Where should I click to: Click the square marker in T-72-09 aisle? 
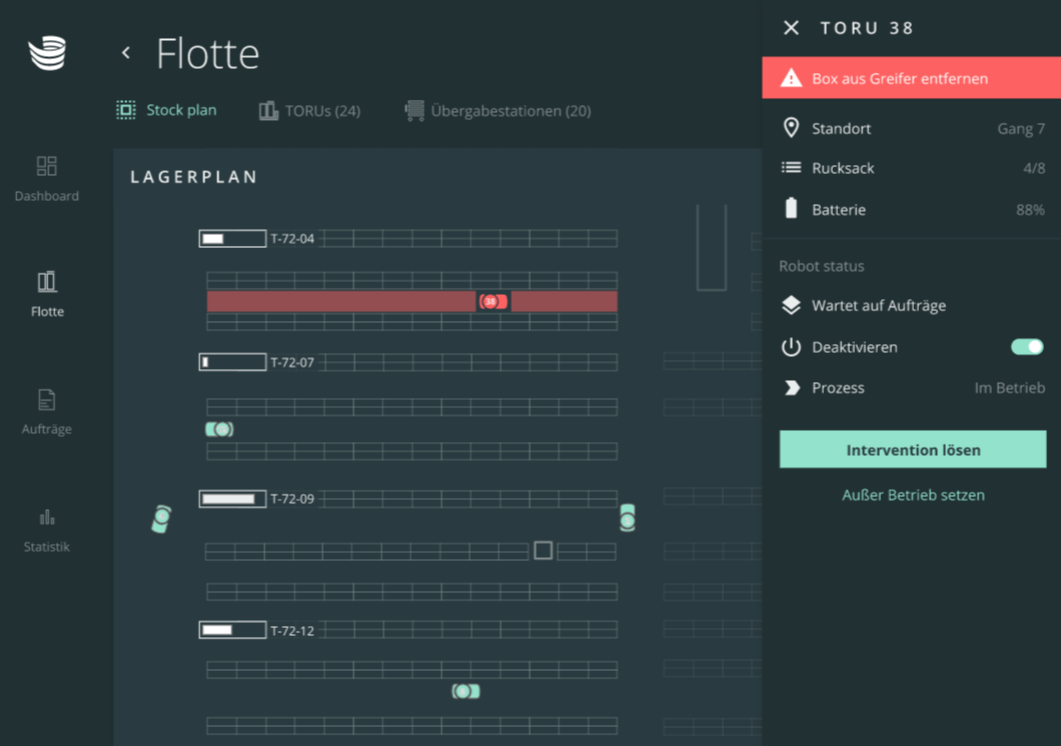pos(543,550)
